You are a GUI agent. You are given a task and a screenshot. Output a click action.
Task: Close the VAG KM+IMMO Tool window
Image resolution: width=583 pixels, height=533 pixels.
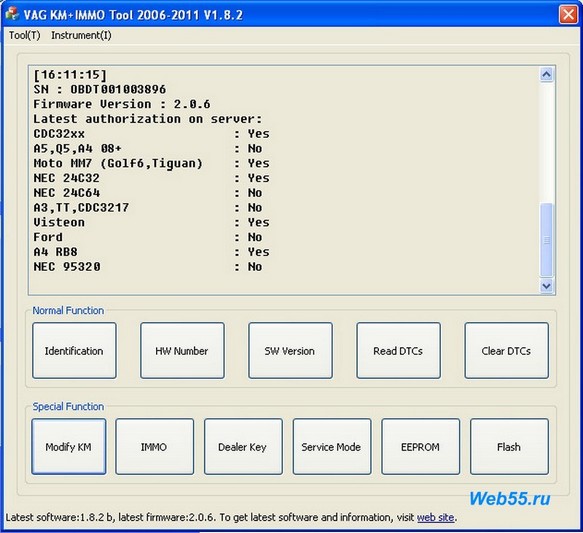568,14
